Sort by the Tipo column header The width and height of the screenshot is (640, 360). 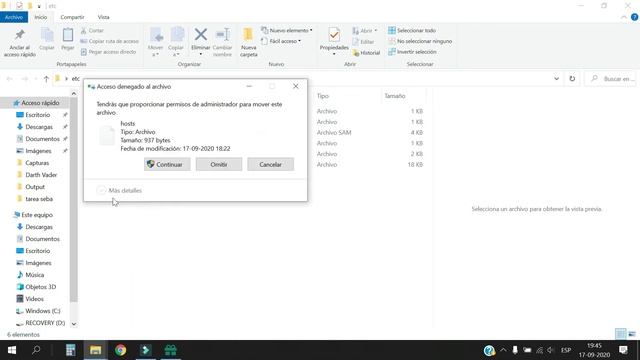(x=323, y=96)
